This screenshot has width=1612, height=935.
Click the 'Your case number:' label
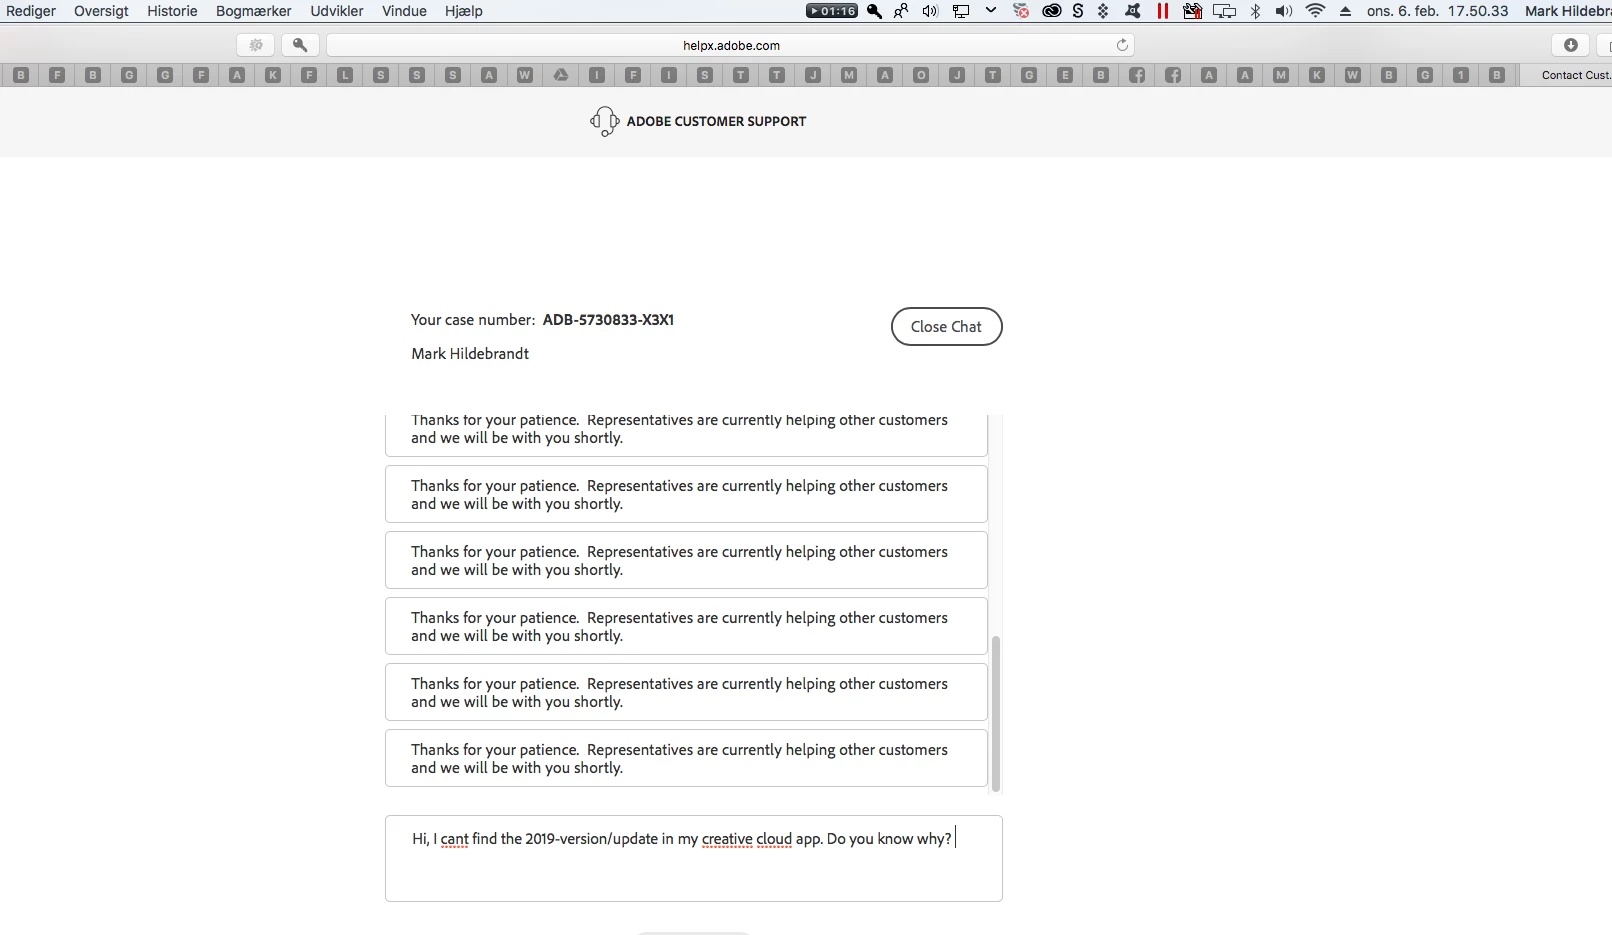pos(473,320)
